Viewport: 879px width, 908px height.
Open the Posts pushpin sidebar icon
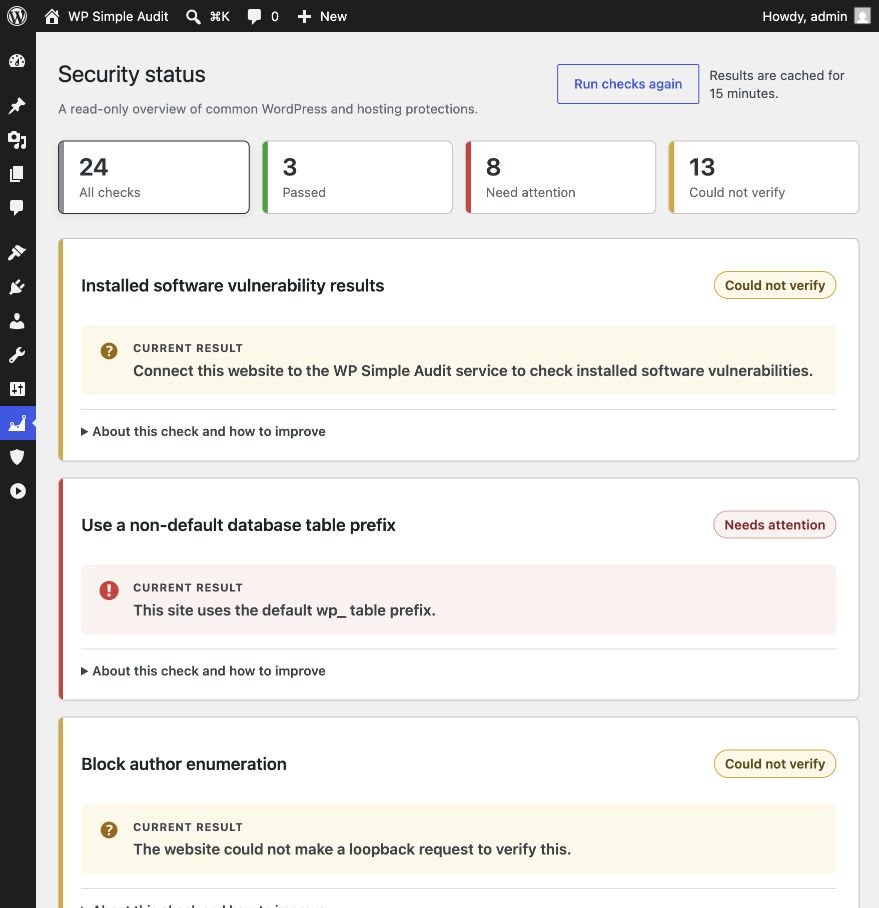[17, 105]
